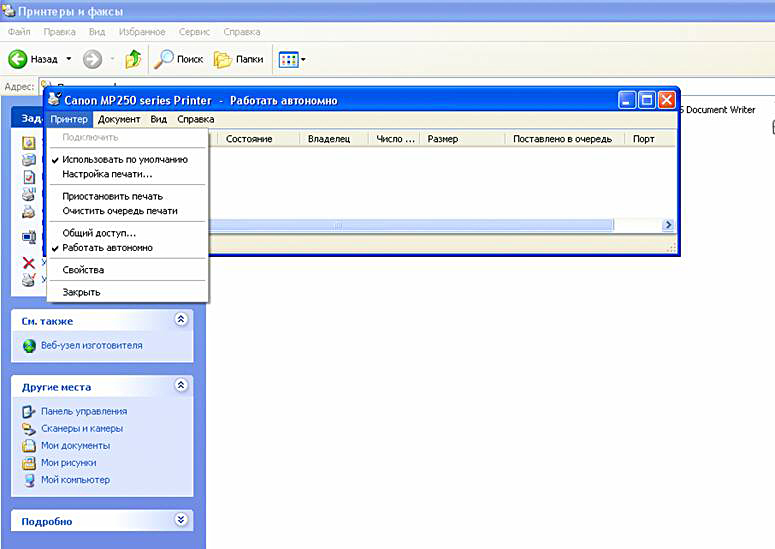Collapse the Другие места panel
This screenshot has width=775, height=549.
pos(181,385)
